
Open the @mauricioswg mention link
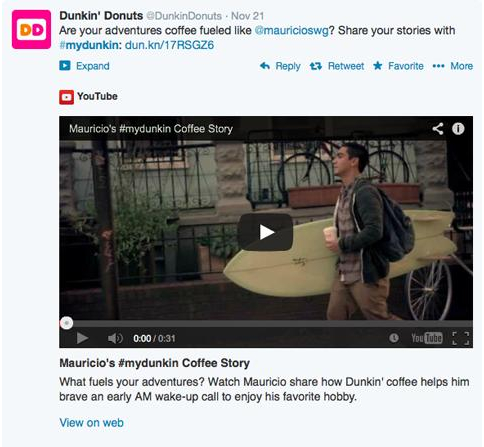pyautogui.click(x=292, y=30)
